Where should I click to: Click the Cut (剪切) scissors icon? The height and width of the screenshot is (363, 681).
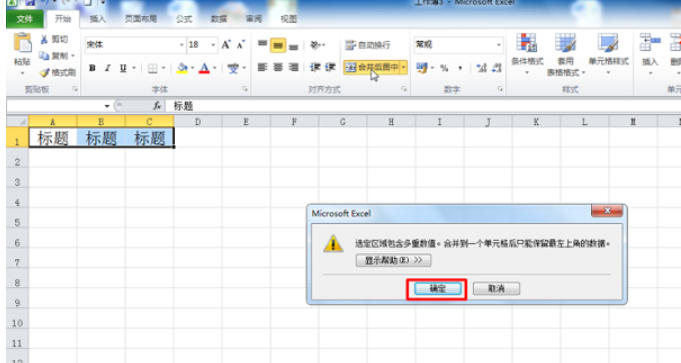tap(44, 40)
